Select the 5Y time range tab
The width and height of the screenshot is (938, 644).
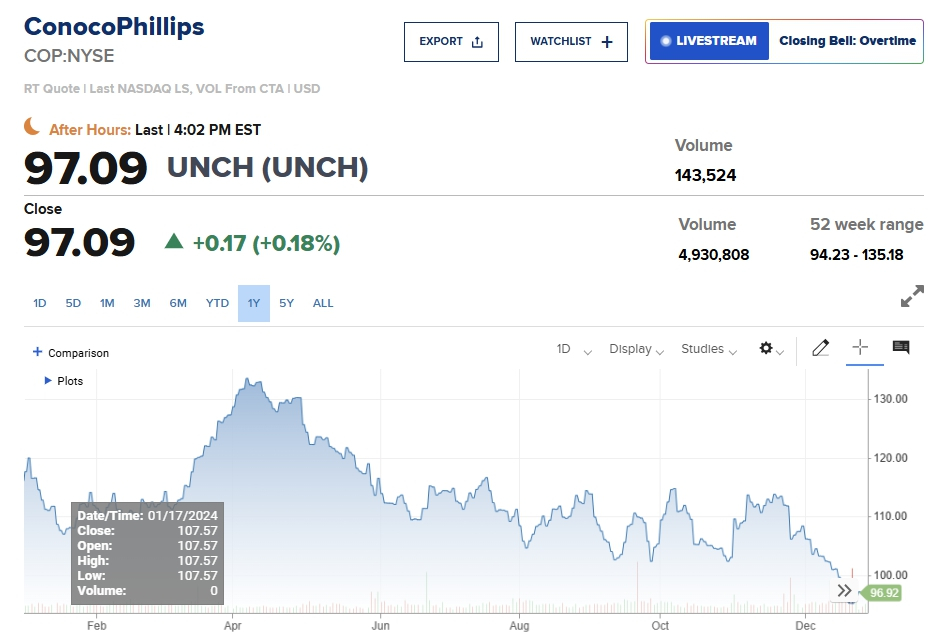pyautogui.click(x=287, y=303)
